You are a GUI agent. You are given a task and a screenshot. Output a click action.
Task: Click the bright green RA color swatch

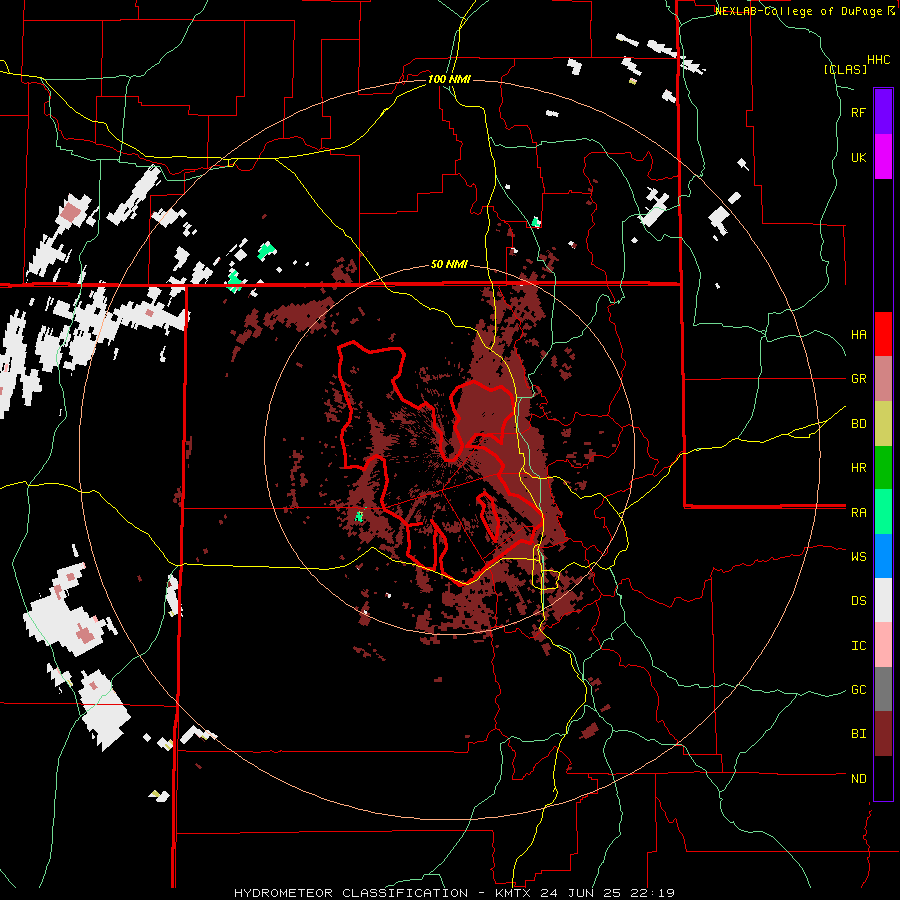(883, 512)
